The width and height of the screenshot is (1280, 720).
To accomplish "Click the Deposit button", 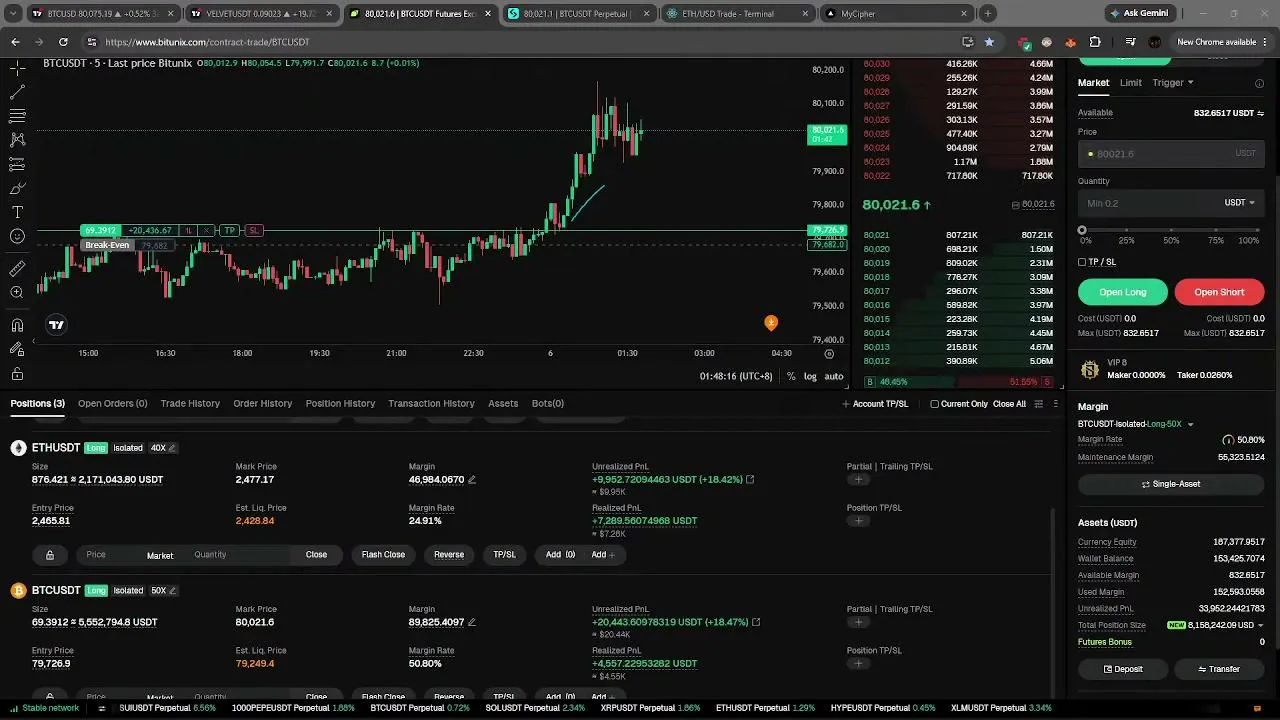I will 1123,669.
